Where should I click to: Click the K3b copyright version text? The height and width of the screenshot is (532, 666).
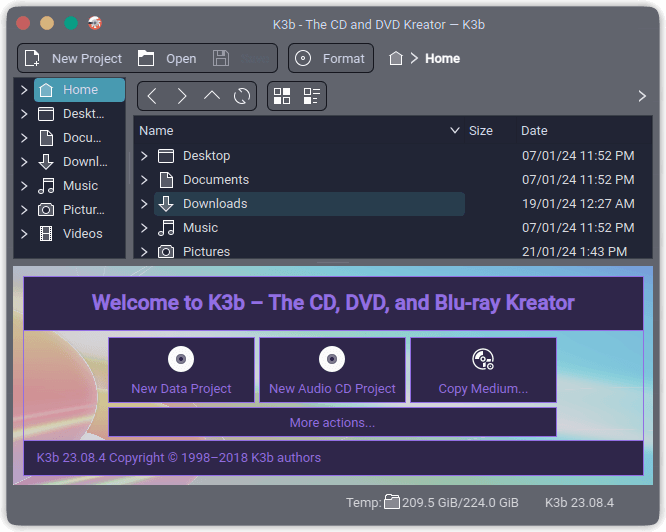[178, 458]
